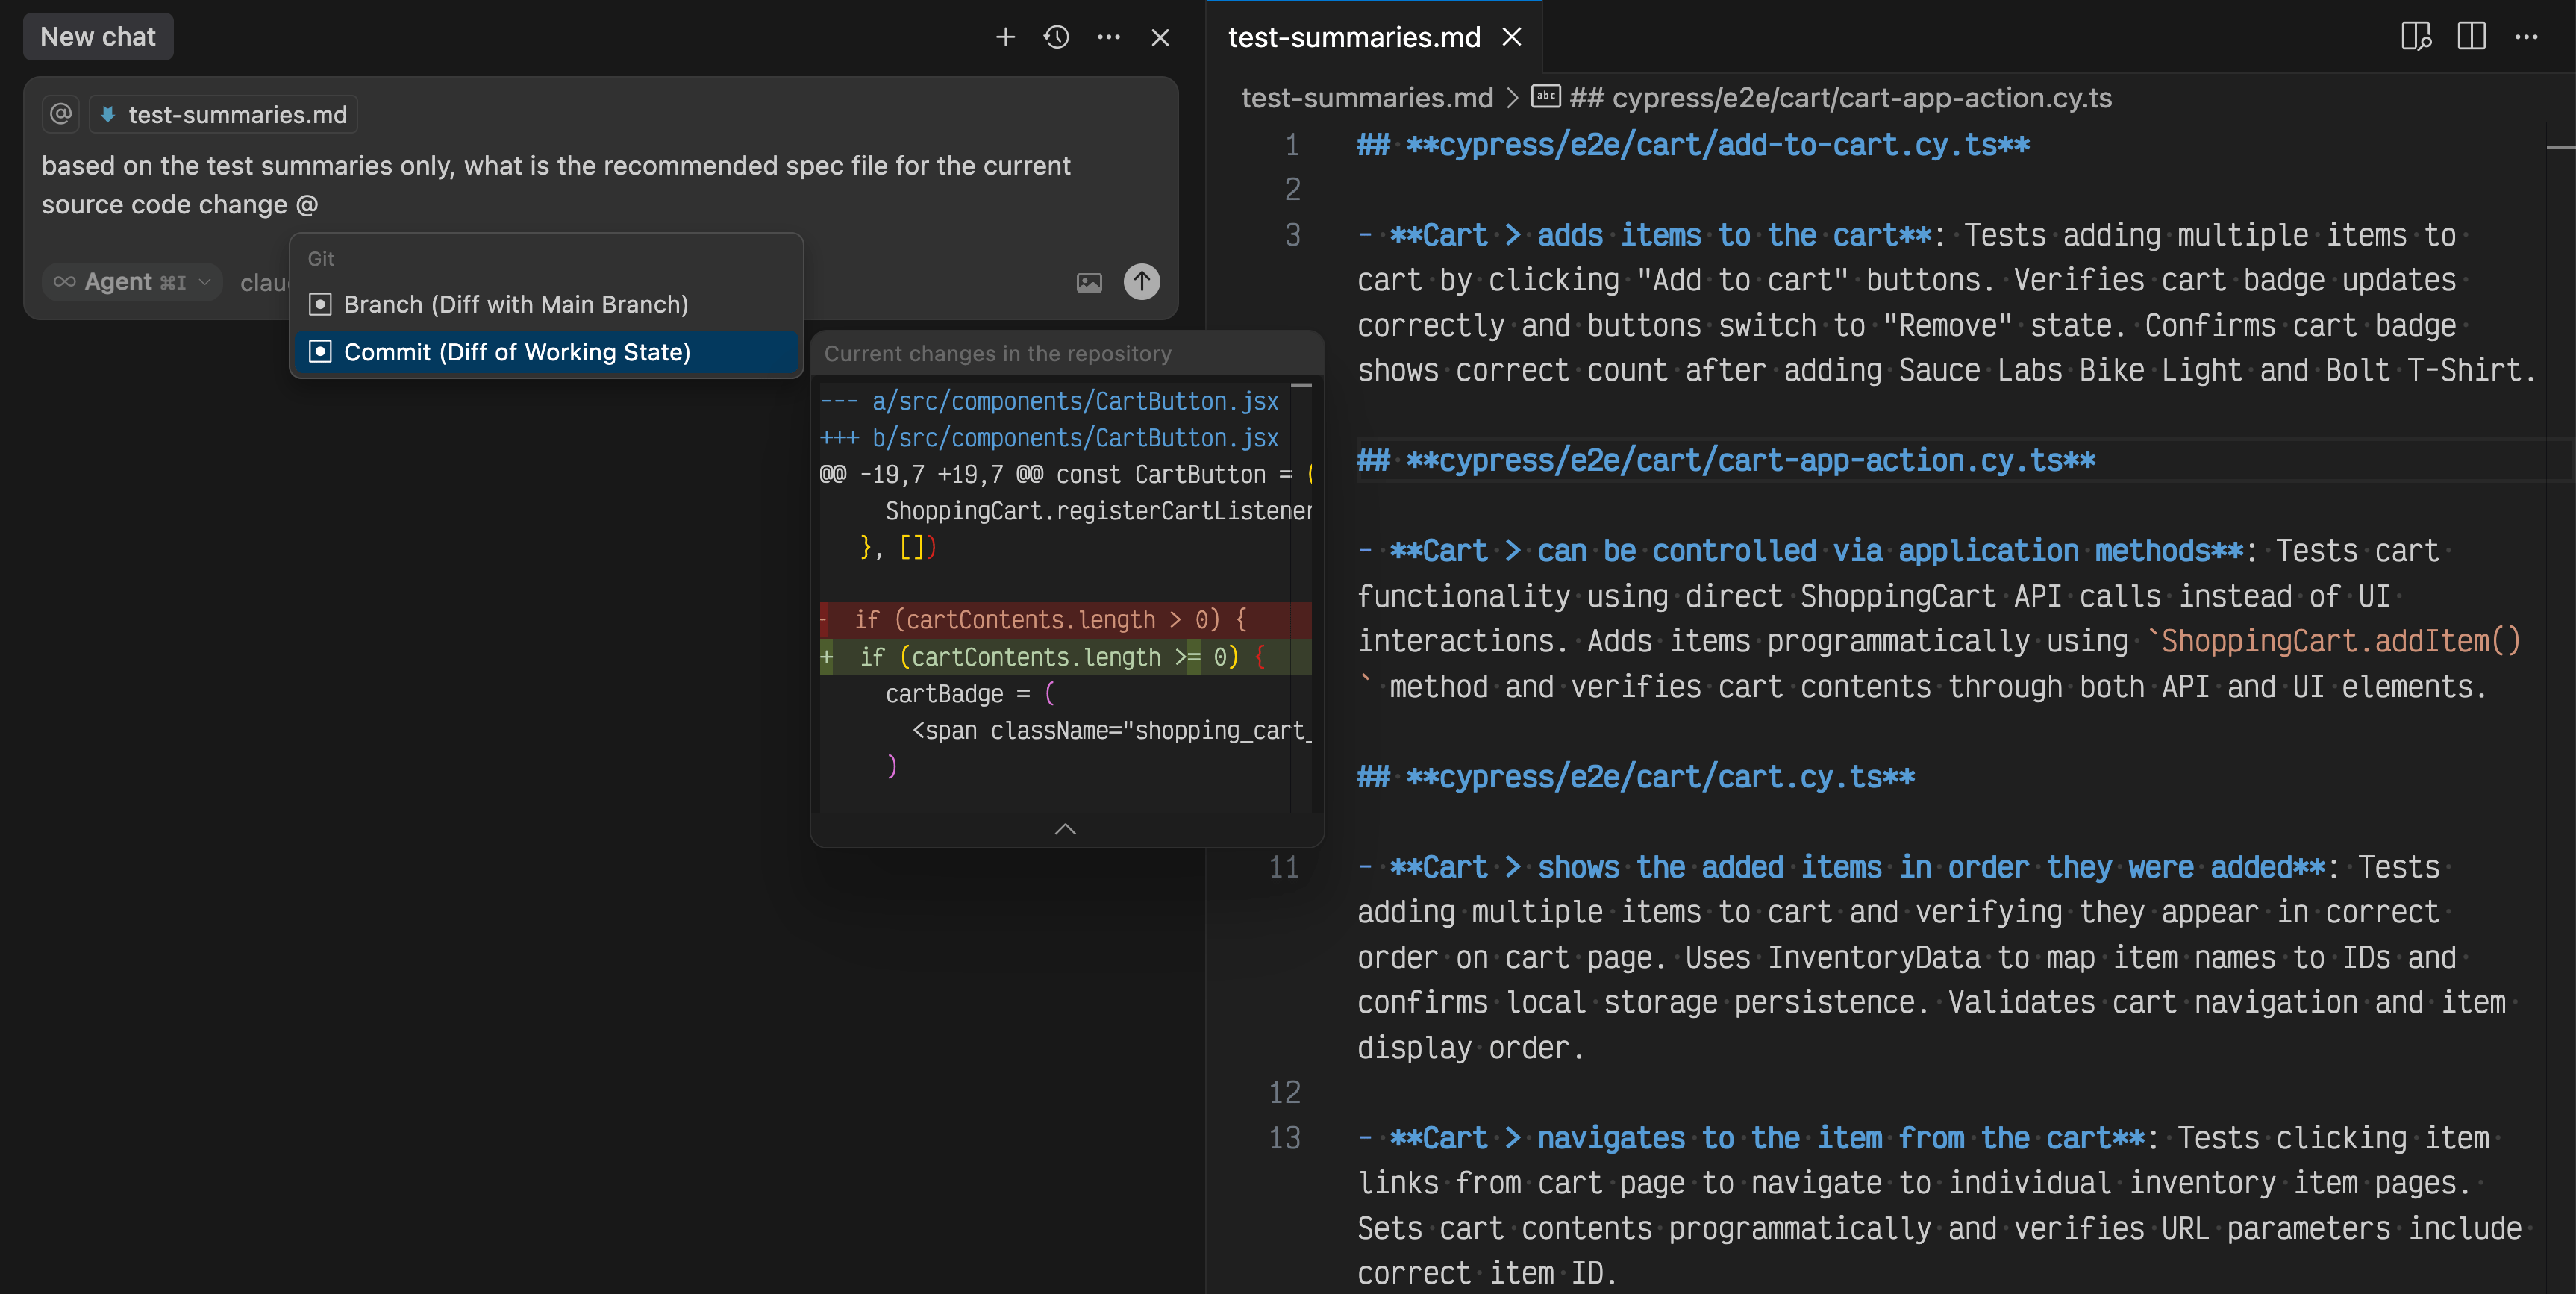Viewport: 2576px width, 1294px height.
Task: Click the plus icon to start new chat
Action: click(x=1005, y=37)
